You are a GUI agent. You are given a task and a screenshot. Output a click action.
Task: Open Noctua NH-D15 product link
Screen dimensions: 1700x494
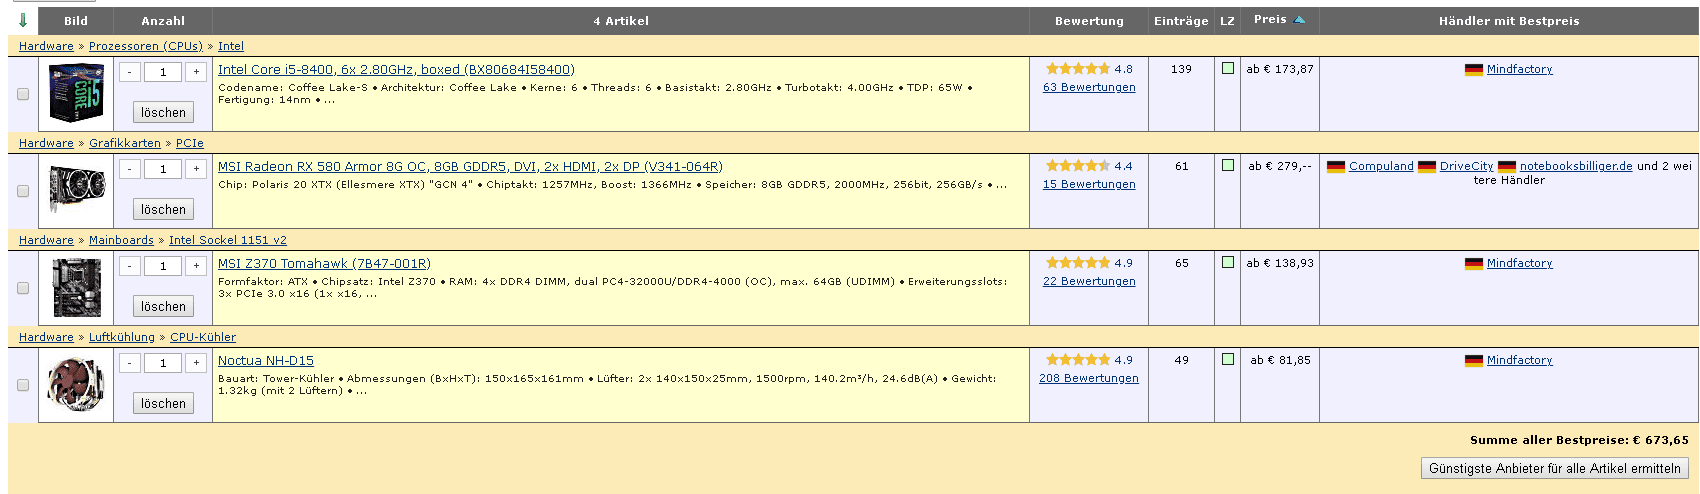coord(266,361)
